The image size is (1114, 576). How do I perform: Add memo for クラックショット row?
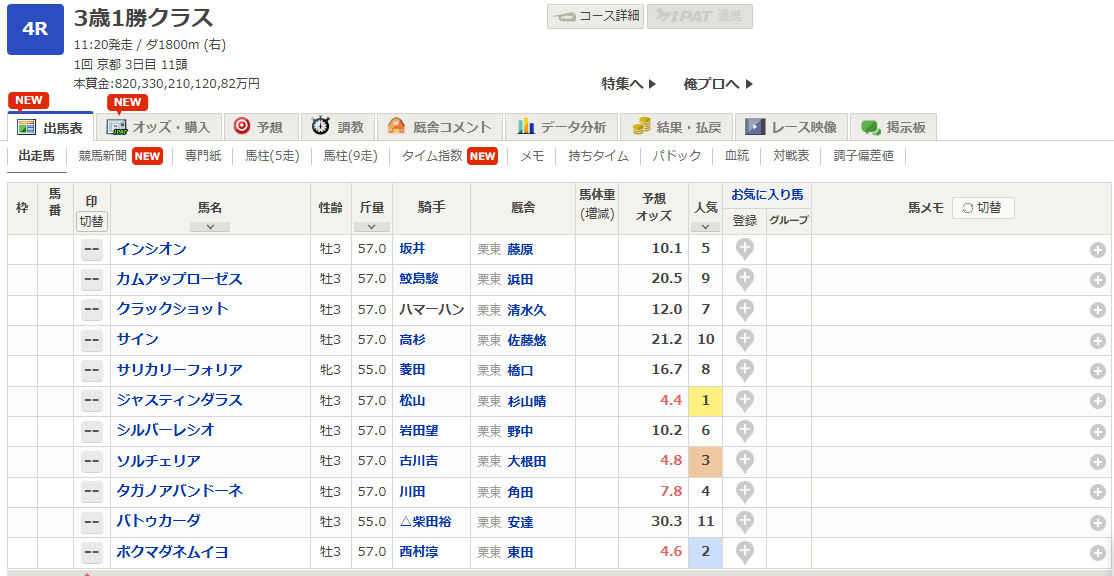coord(1098,310)
